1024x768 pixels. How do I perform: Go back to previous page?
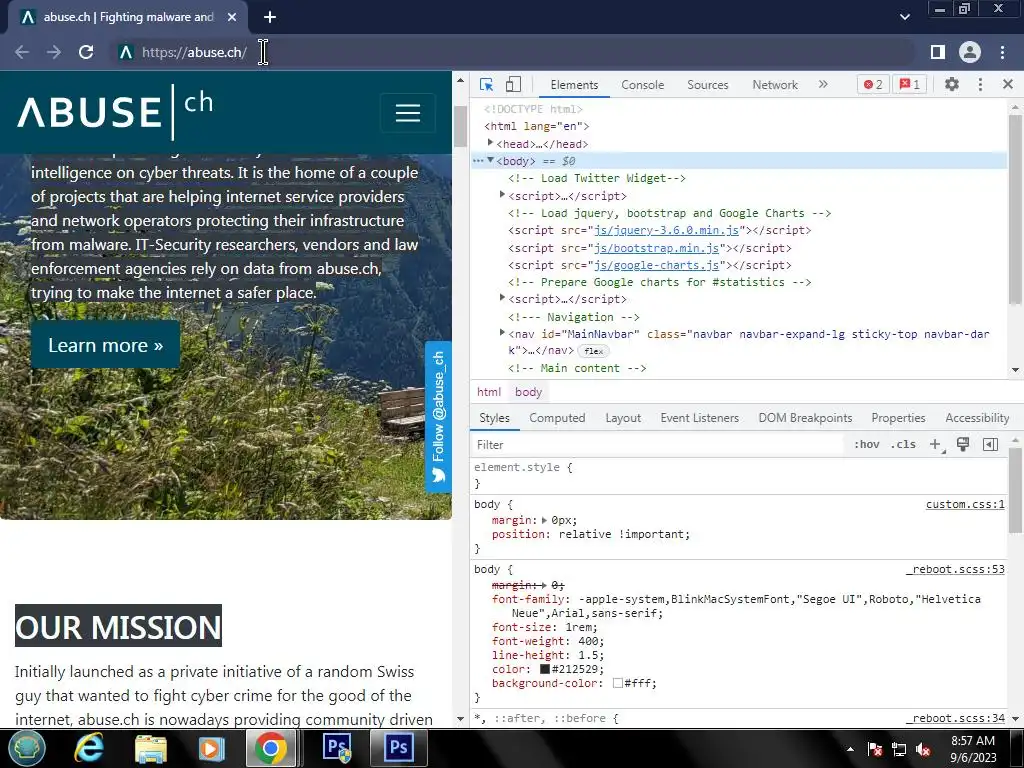22,52
